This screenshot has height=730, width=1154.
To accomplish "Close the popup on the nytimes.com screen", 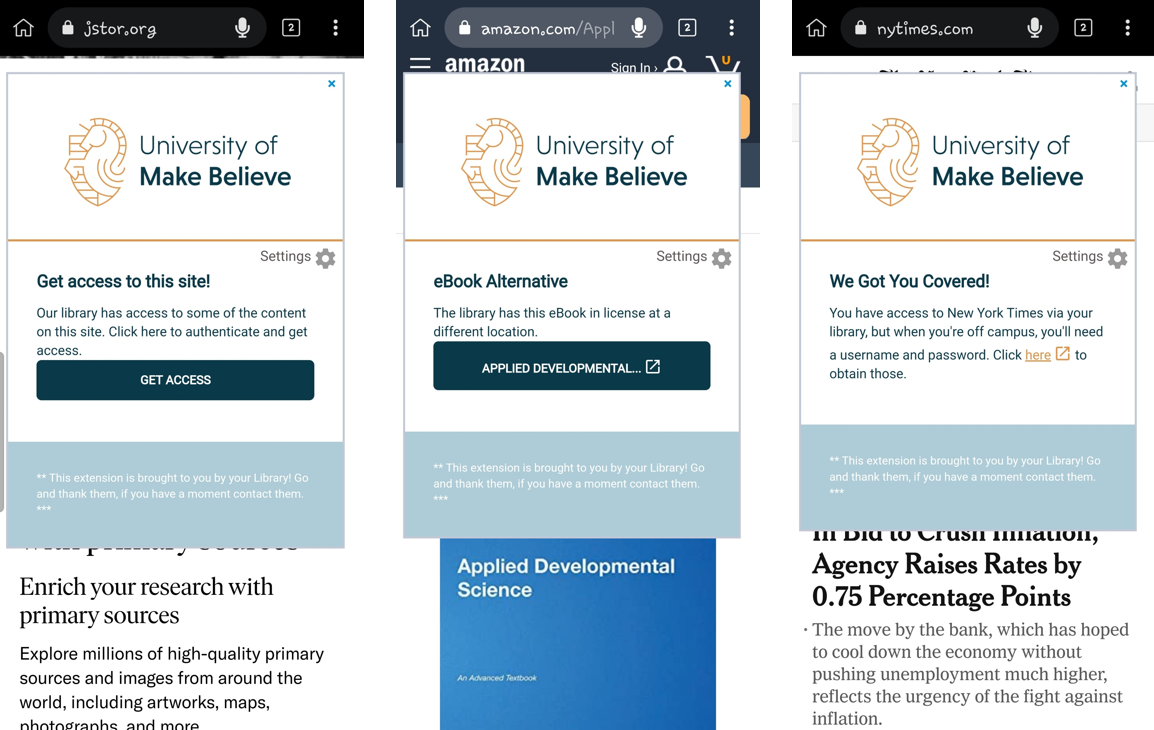I will click(x=1124, y=83).
